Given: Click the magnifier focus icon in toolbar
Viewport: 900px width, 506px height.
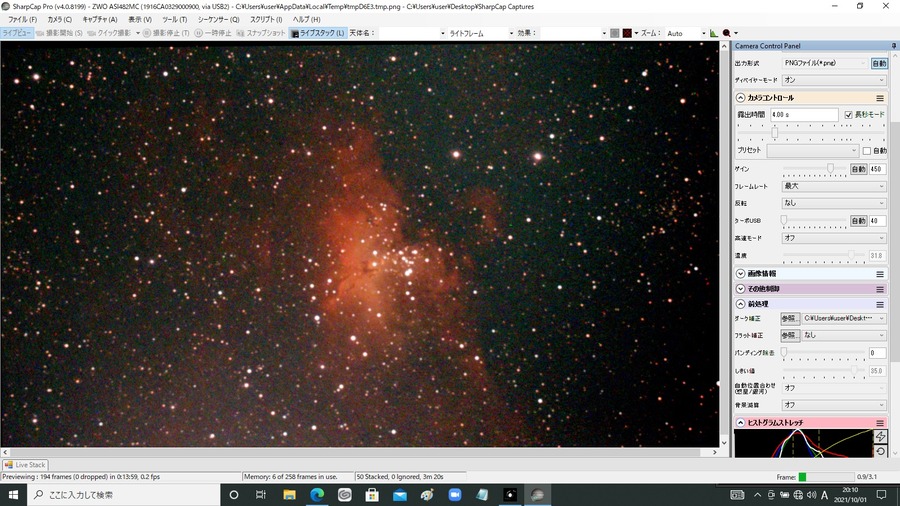Looking at the screenshot, I should (727, 33).
